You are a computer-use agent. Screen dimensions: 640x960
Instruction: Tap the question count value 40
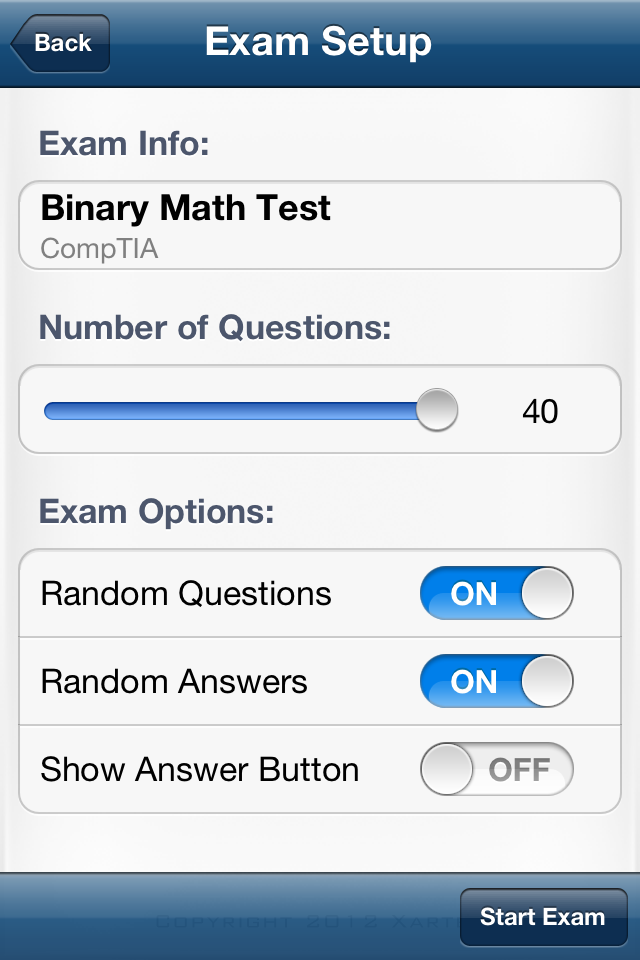click(540, 411)
